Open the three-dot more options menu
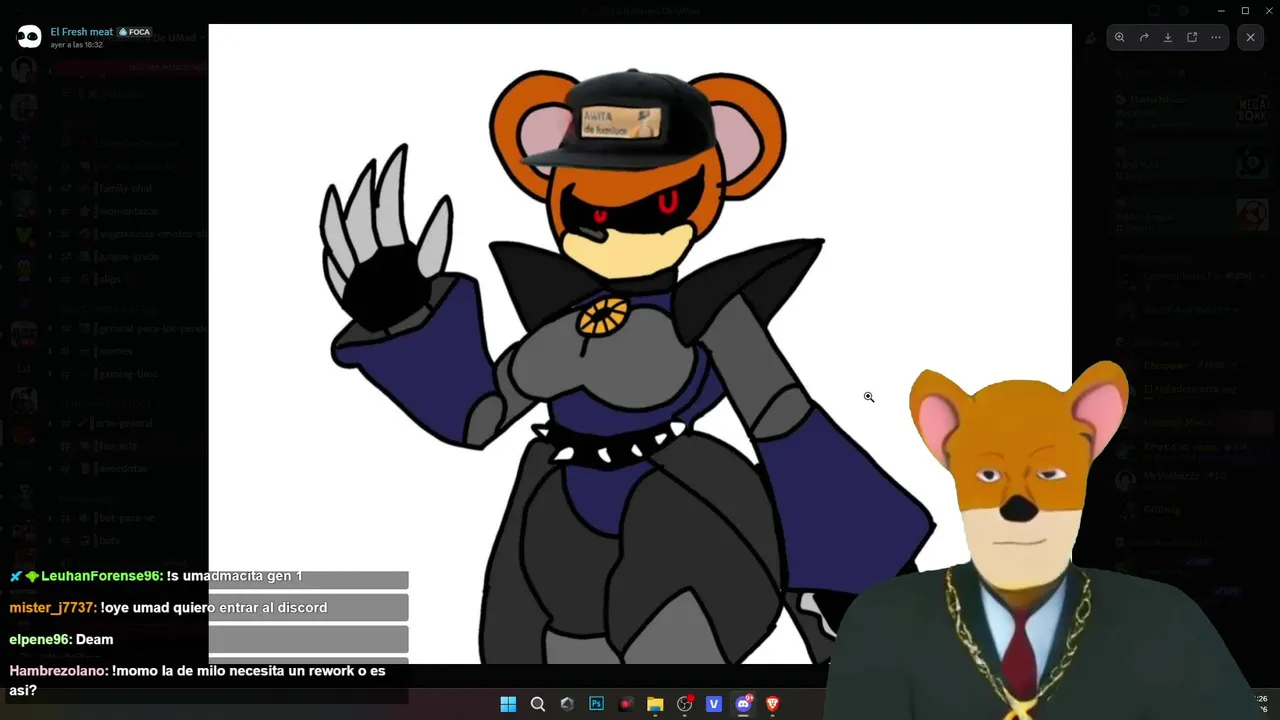Viewport: 1280px width, 720px height. pos(1216,37)
